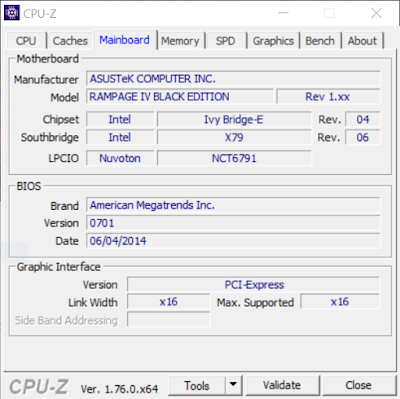Click the Close button at bottom
The image size is (400, 399).
358,385
